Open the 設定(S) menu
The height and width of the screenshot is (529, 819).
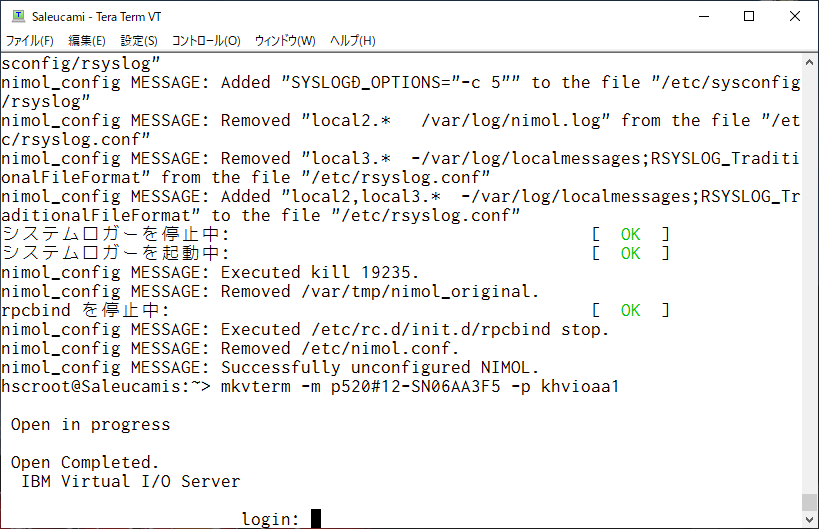click(139, 40)
